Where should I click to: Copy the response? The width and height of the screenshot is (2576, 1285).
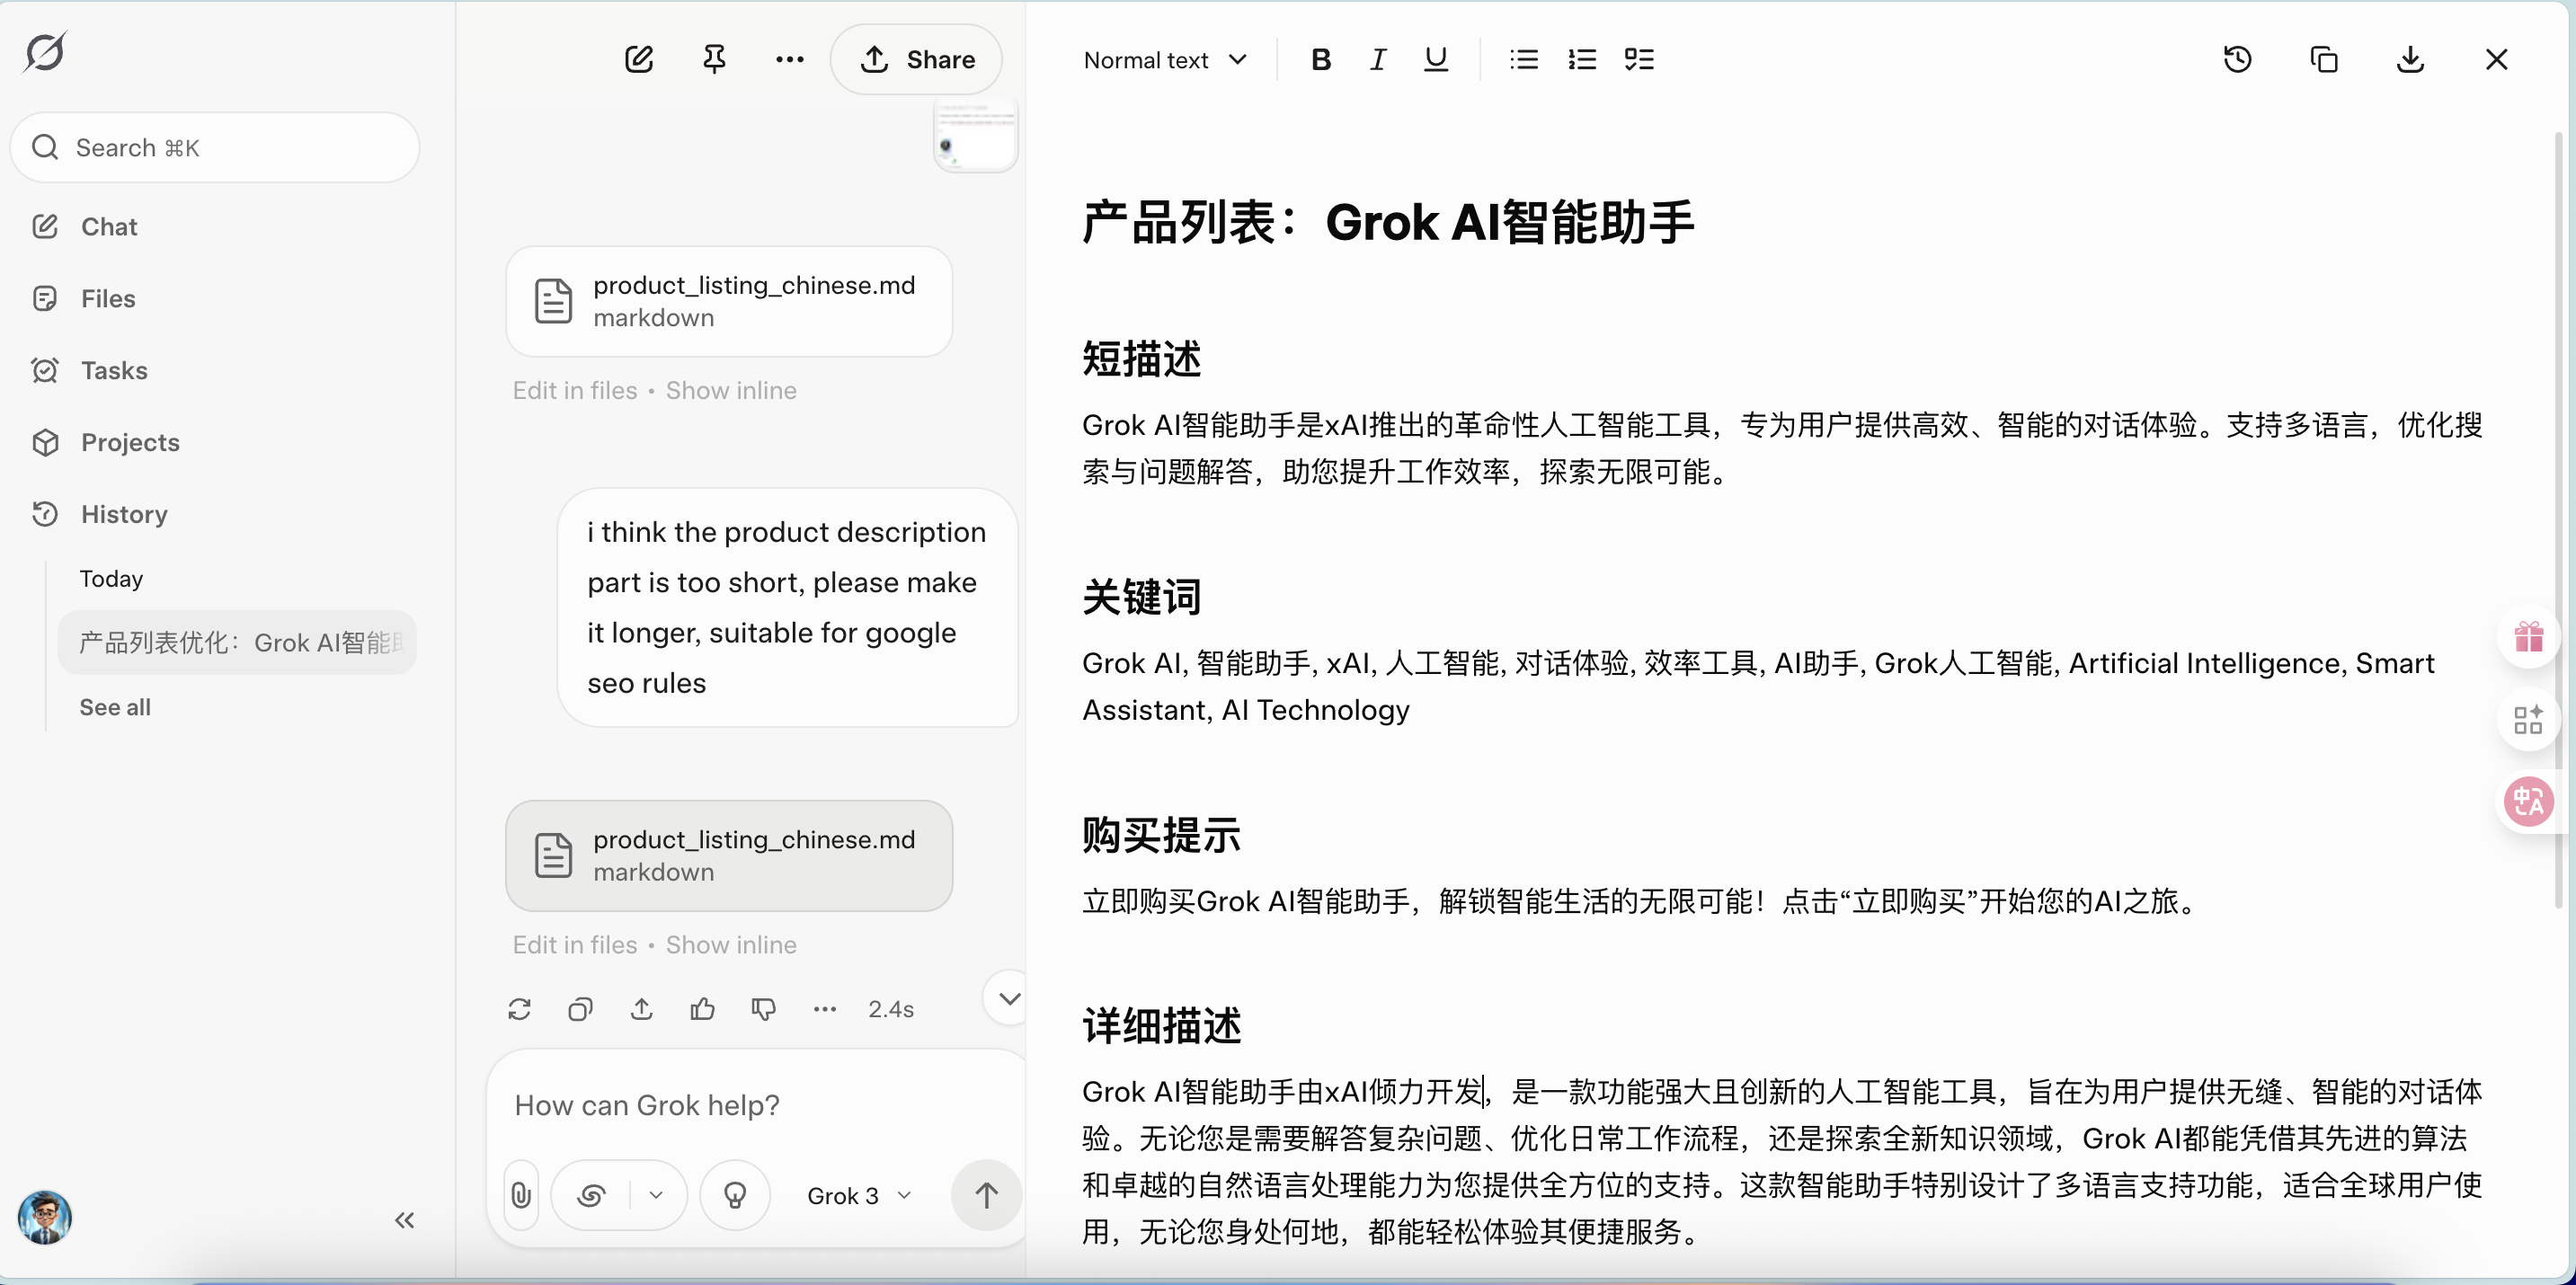(580, 1010)
